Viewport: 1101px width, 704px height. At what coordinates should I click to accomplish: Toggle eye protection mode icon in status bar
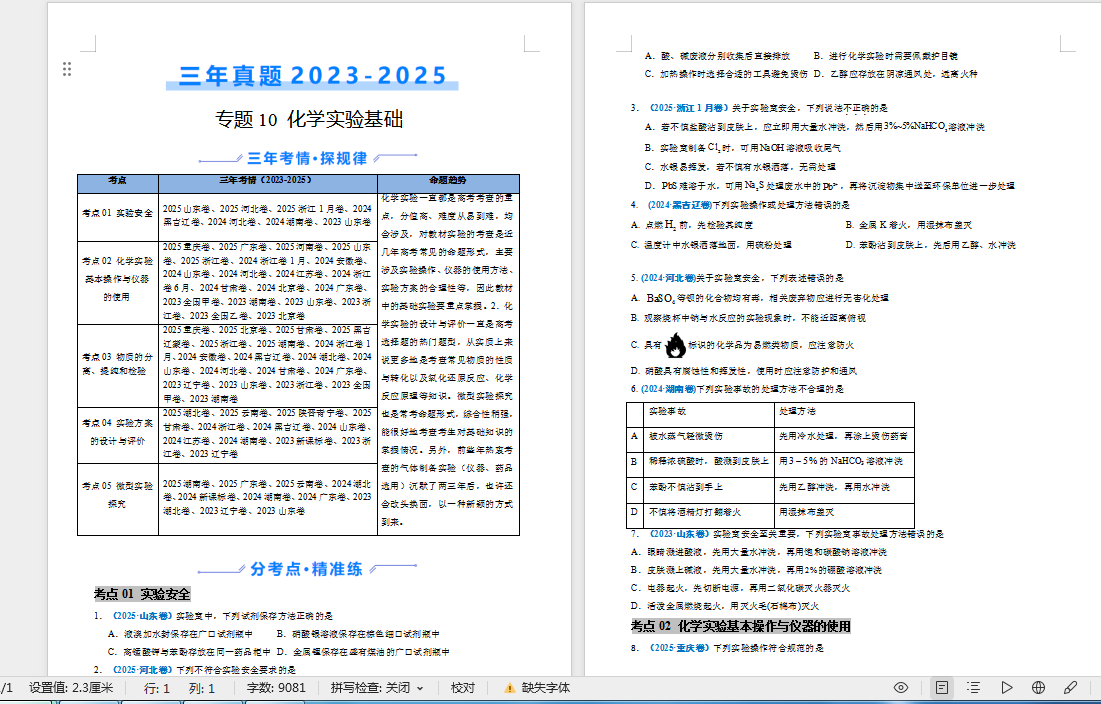click(x=901, y=688)
